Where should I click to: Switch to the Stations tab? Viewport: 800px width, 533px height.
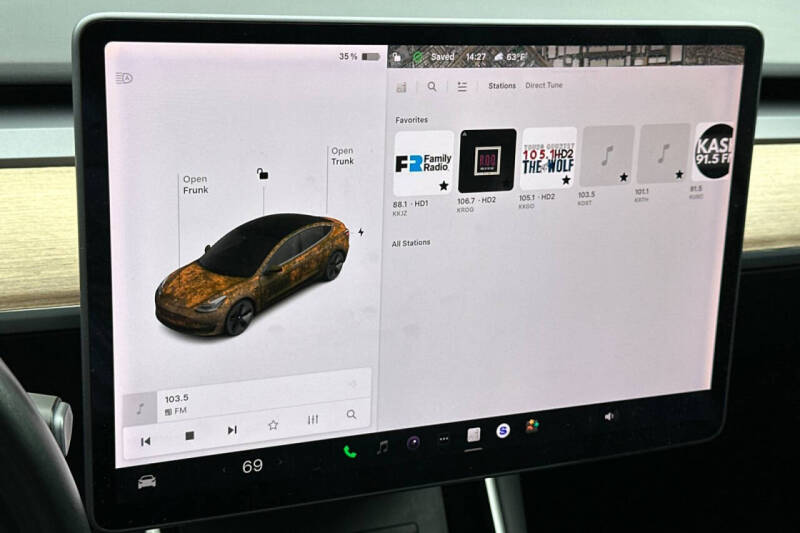click(x=502, y=86)
